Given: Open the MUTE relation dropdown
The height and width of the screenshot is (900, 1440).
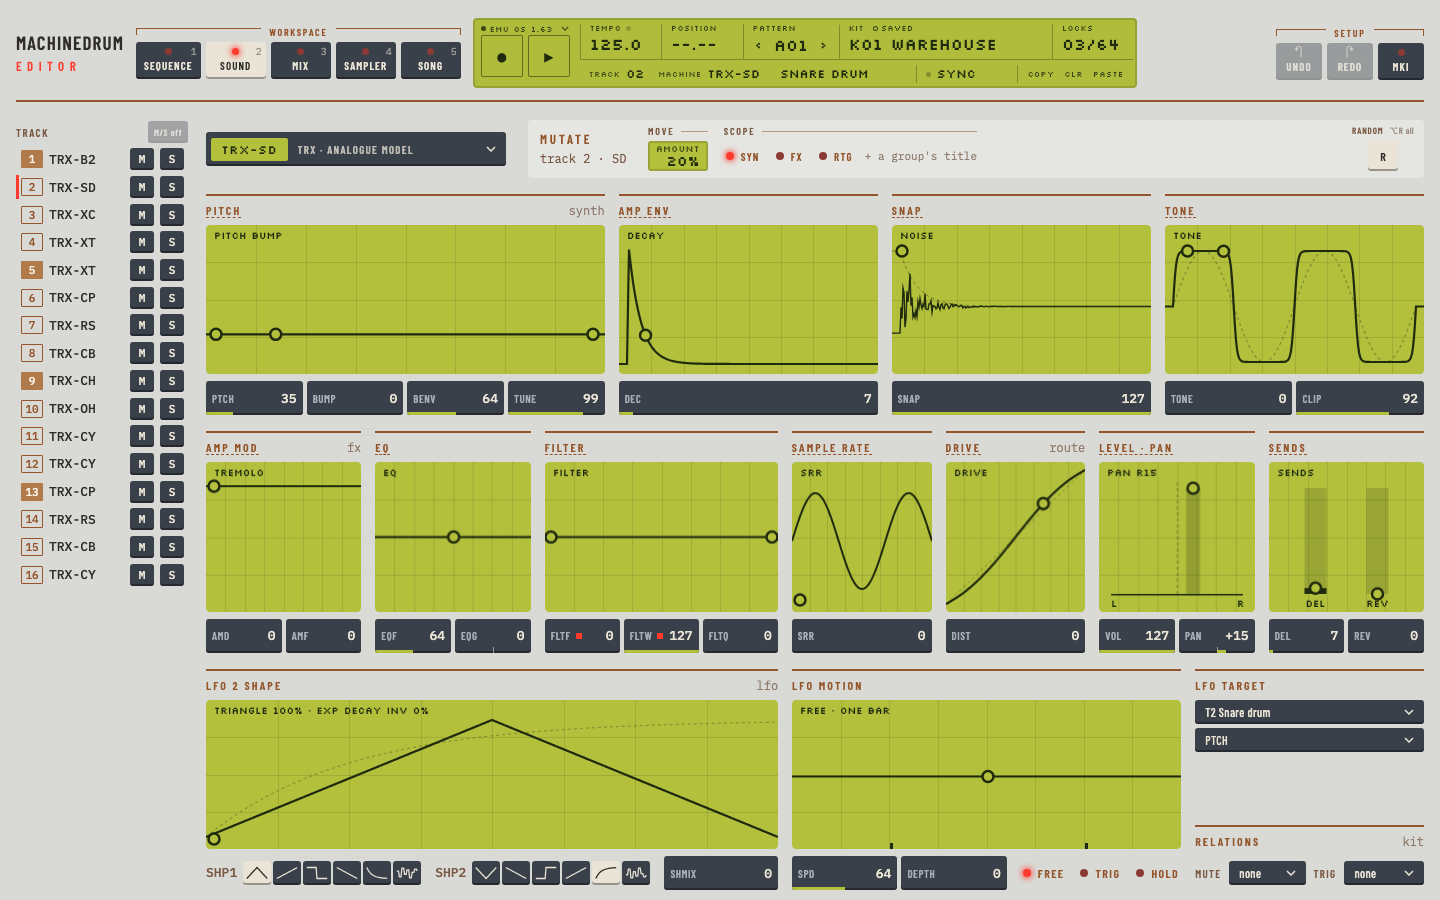Looking at the screenshot, I should [1267, 874].
